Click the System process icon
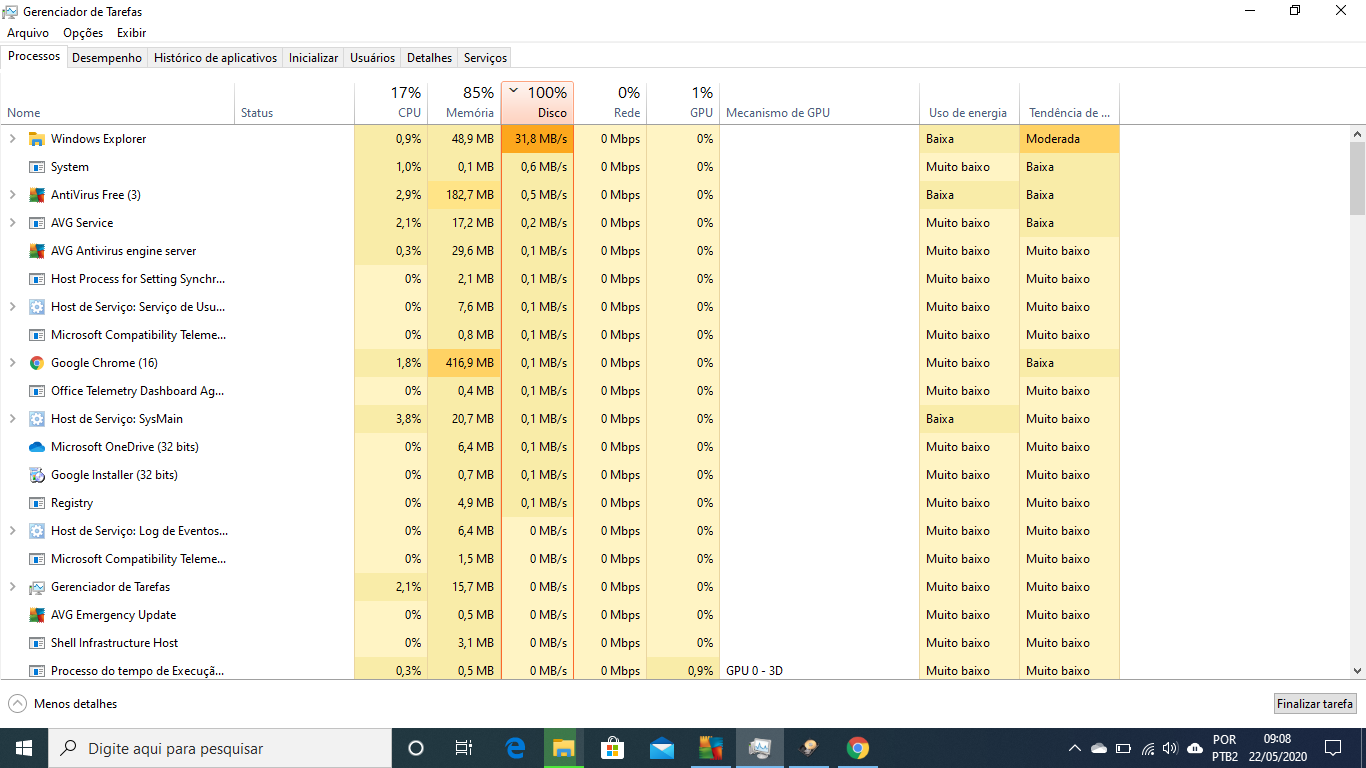 pyautogui.click(x=37, y=167)
